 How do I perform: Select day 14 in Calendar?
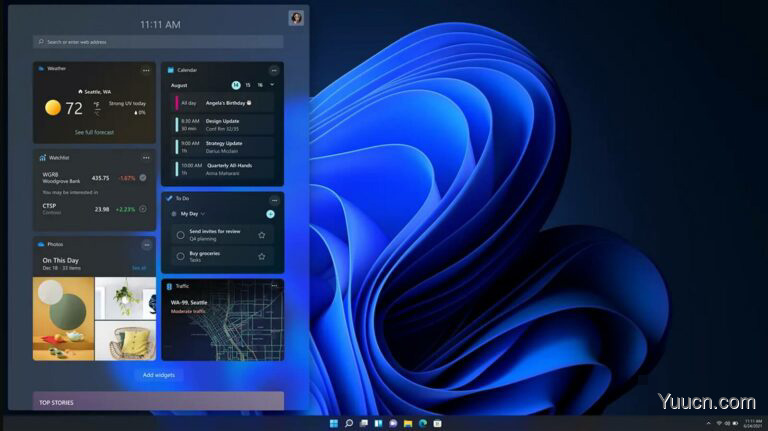tap(236, 85)
